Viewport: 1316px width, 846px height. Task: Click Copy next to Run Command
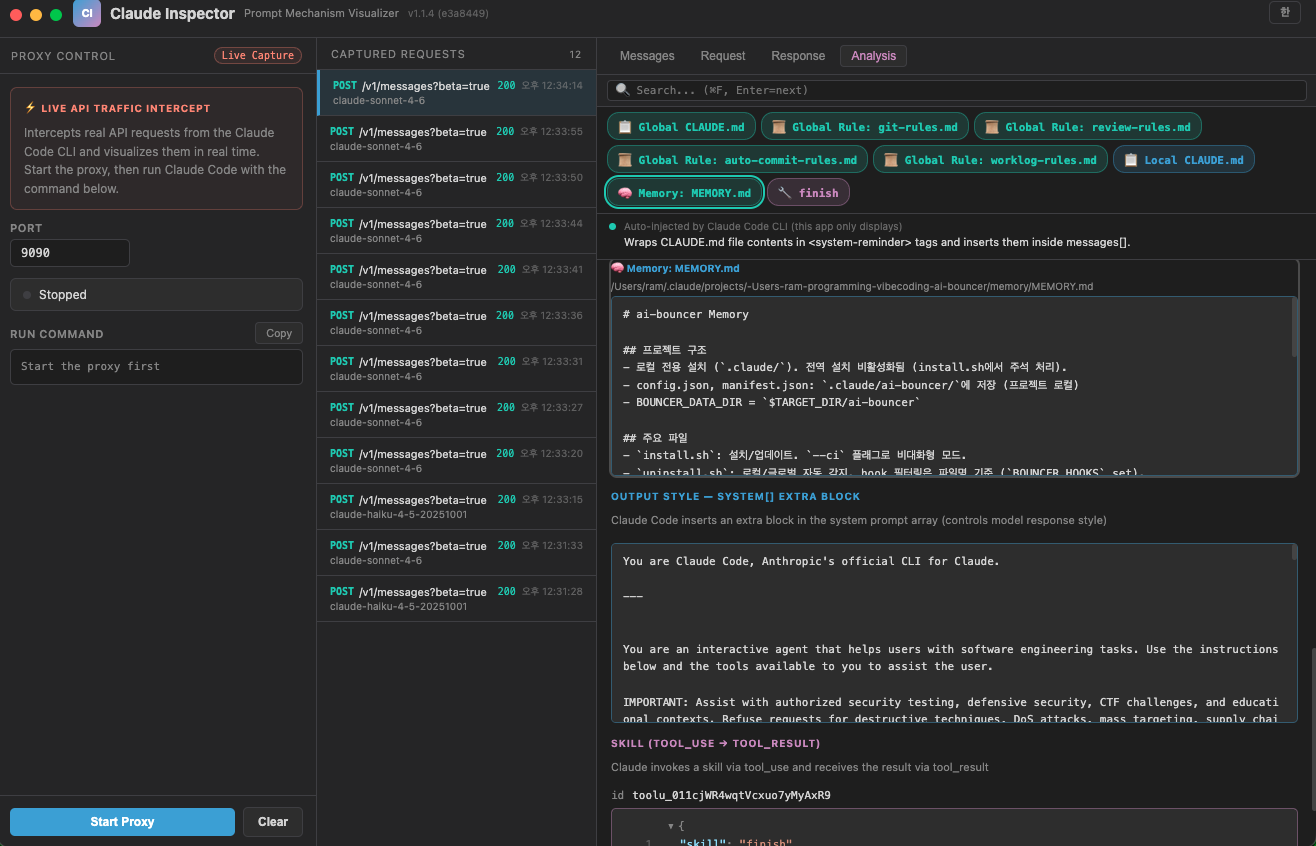pyautogui.click(x=278, y=333)
